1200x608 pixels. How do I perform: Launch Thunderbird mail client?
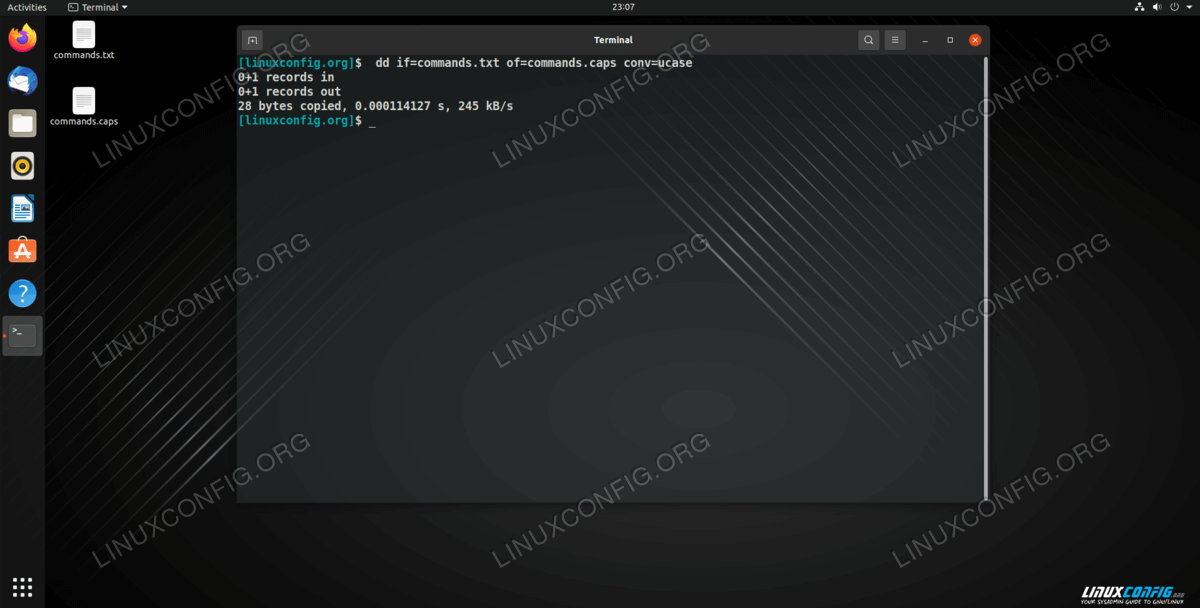click(22, 81)
